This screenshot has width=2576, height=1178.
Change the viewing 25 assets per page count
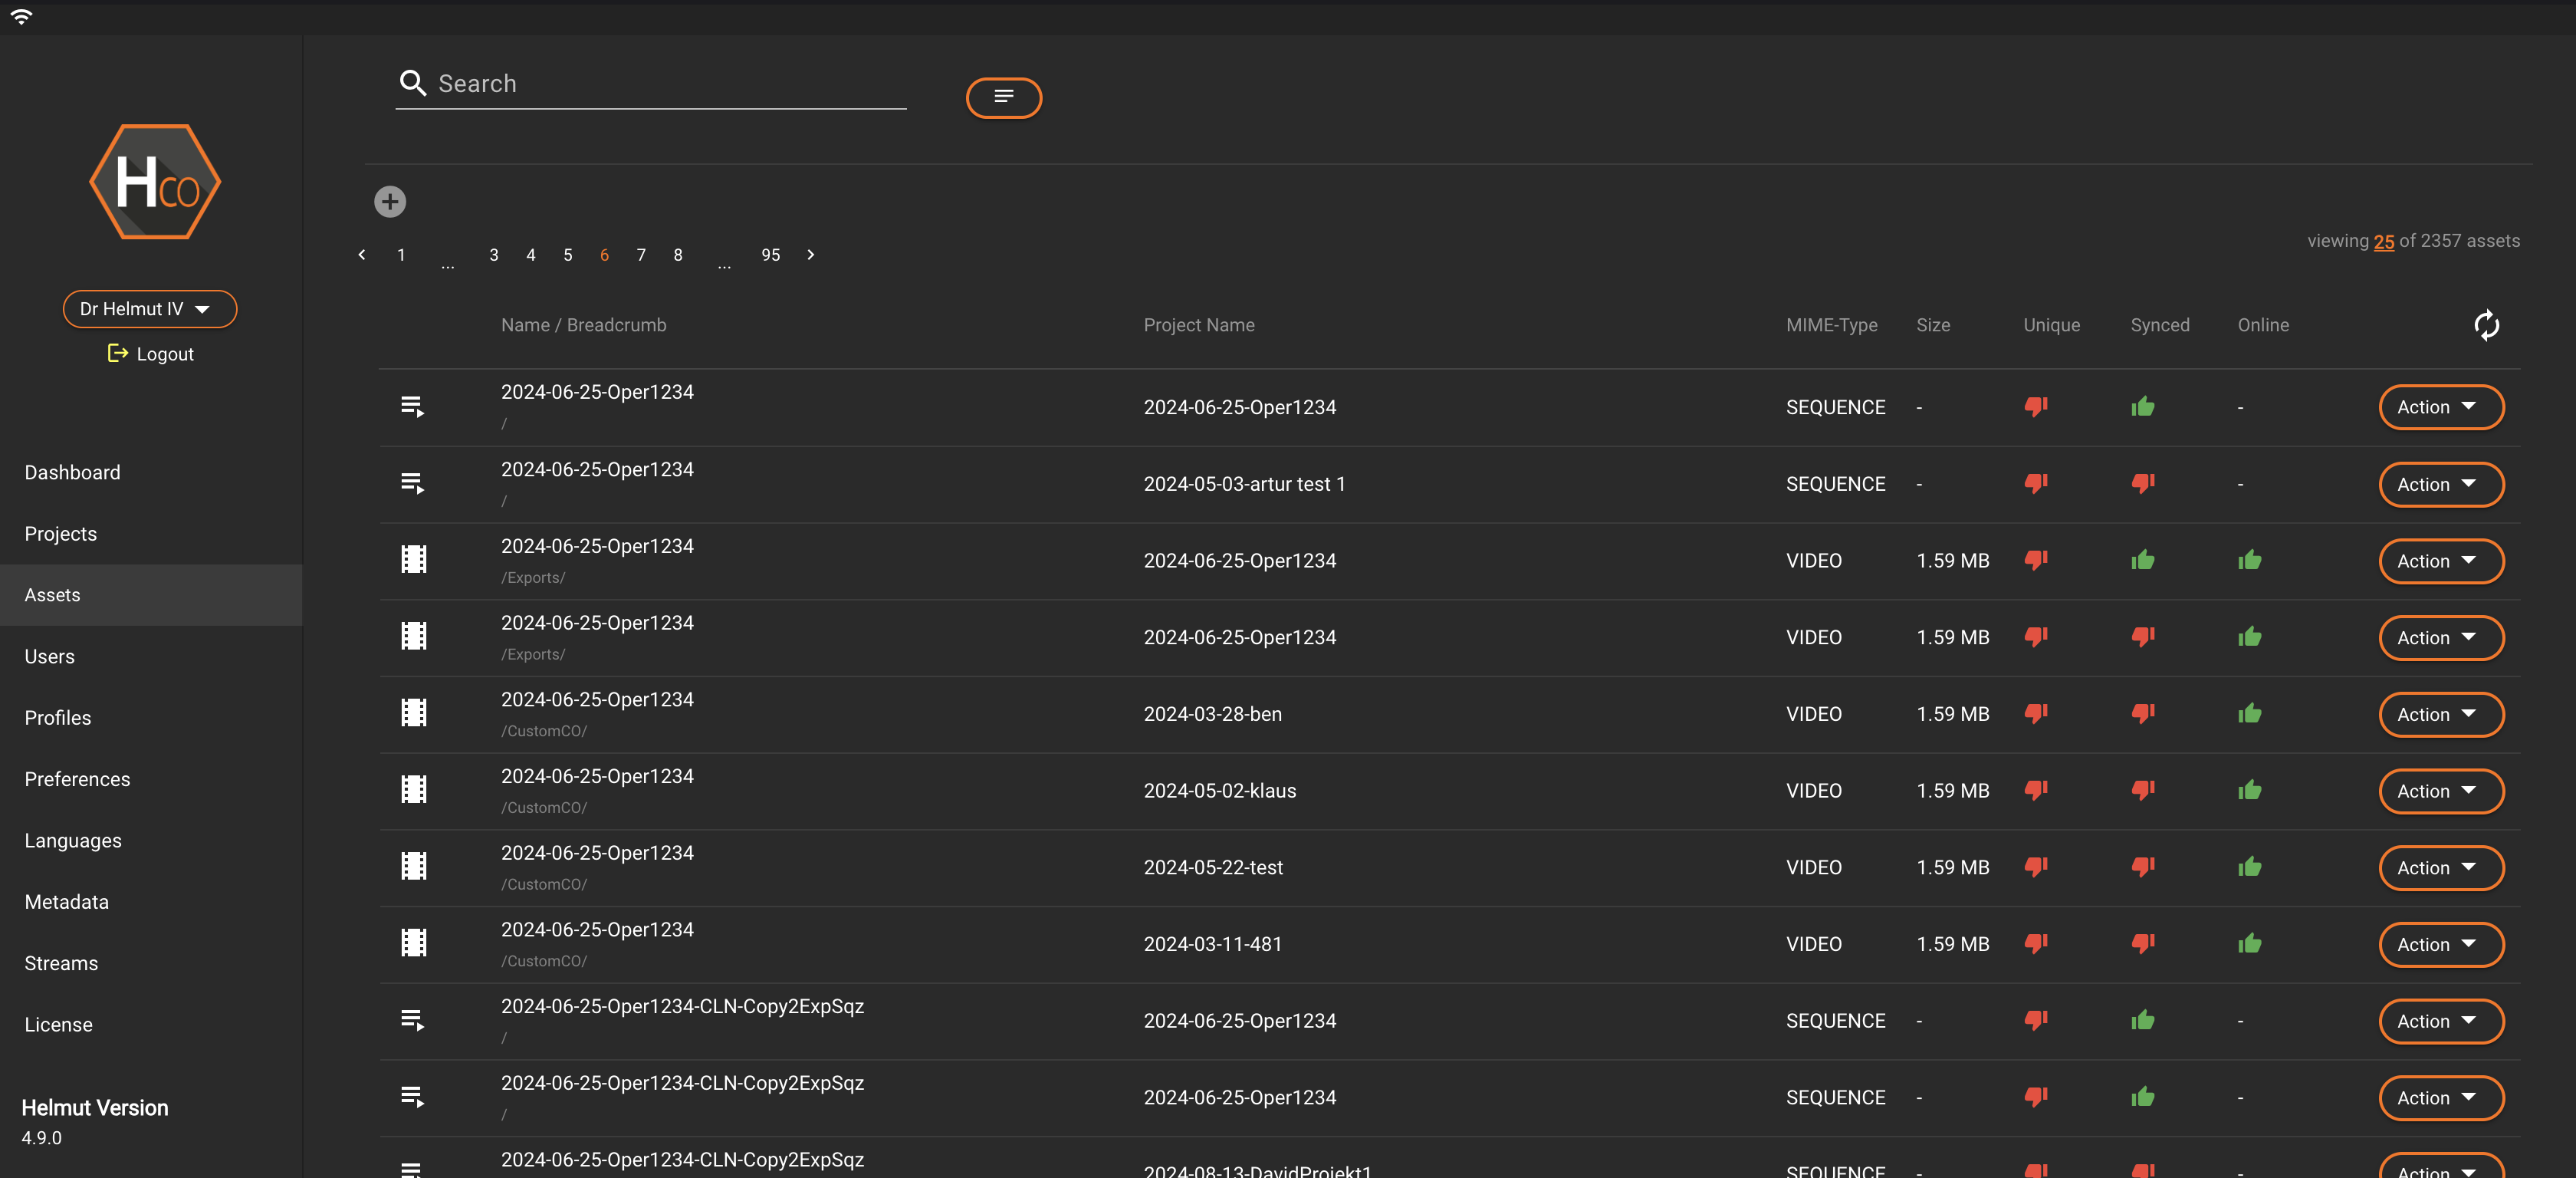coord(2383,241)
